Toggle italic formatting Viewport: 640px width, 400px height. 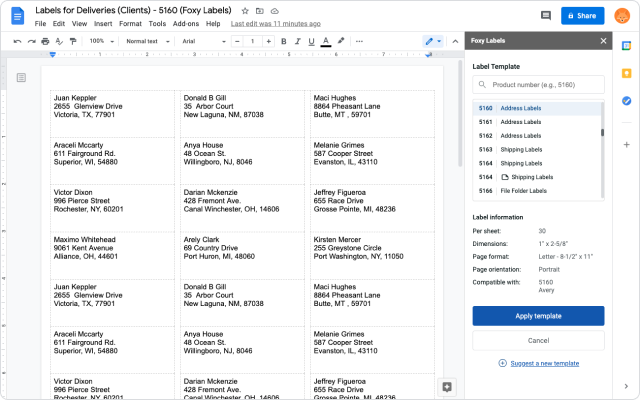[x=298, y=41]
